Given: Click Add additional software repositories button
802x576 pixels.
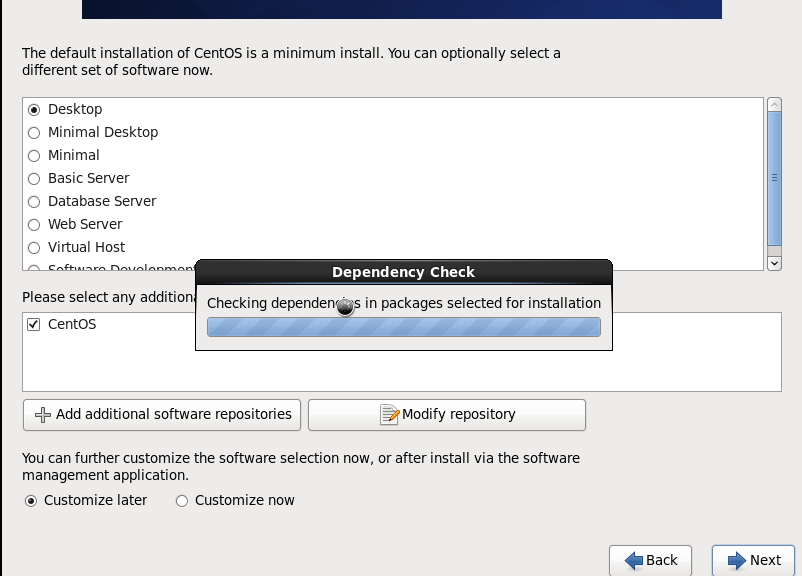Looking at the screenshot, I should tap(162, 415).
